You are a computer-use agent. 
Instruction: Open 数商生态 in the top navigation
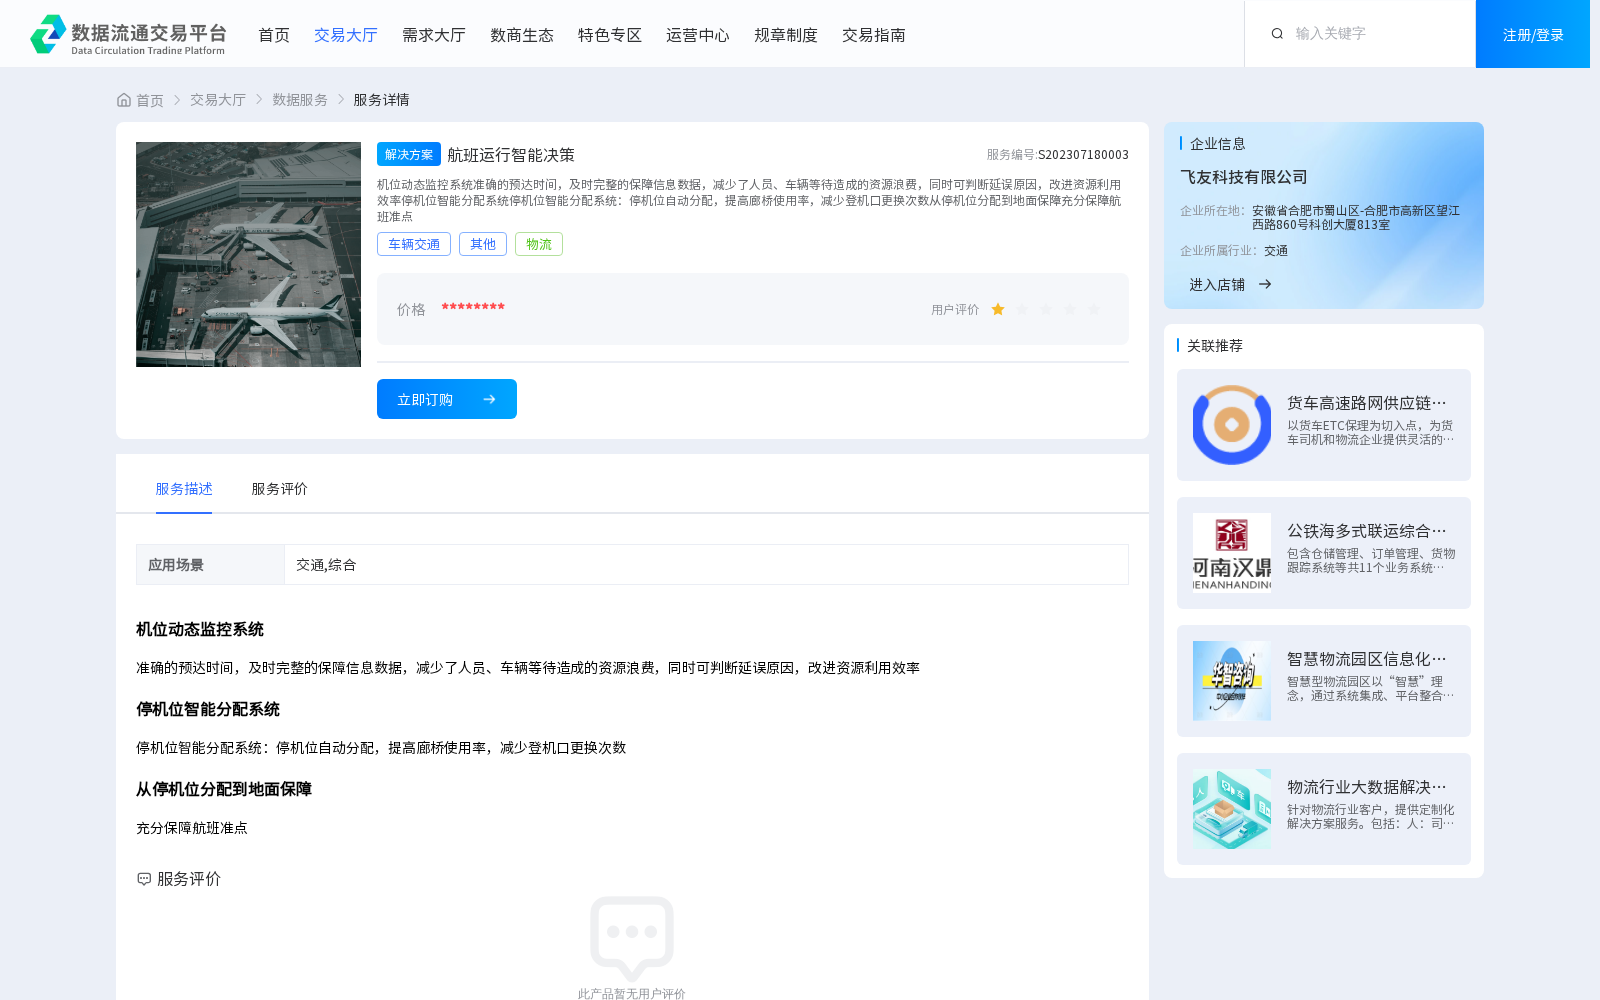(x=522, y=35)
